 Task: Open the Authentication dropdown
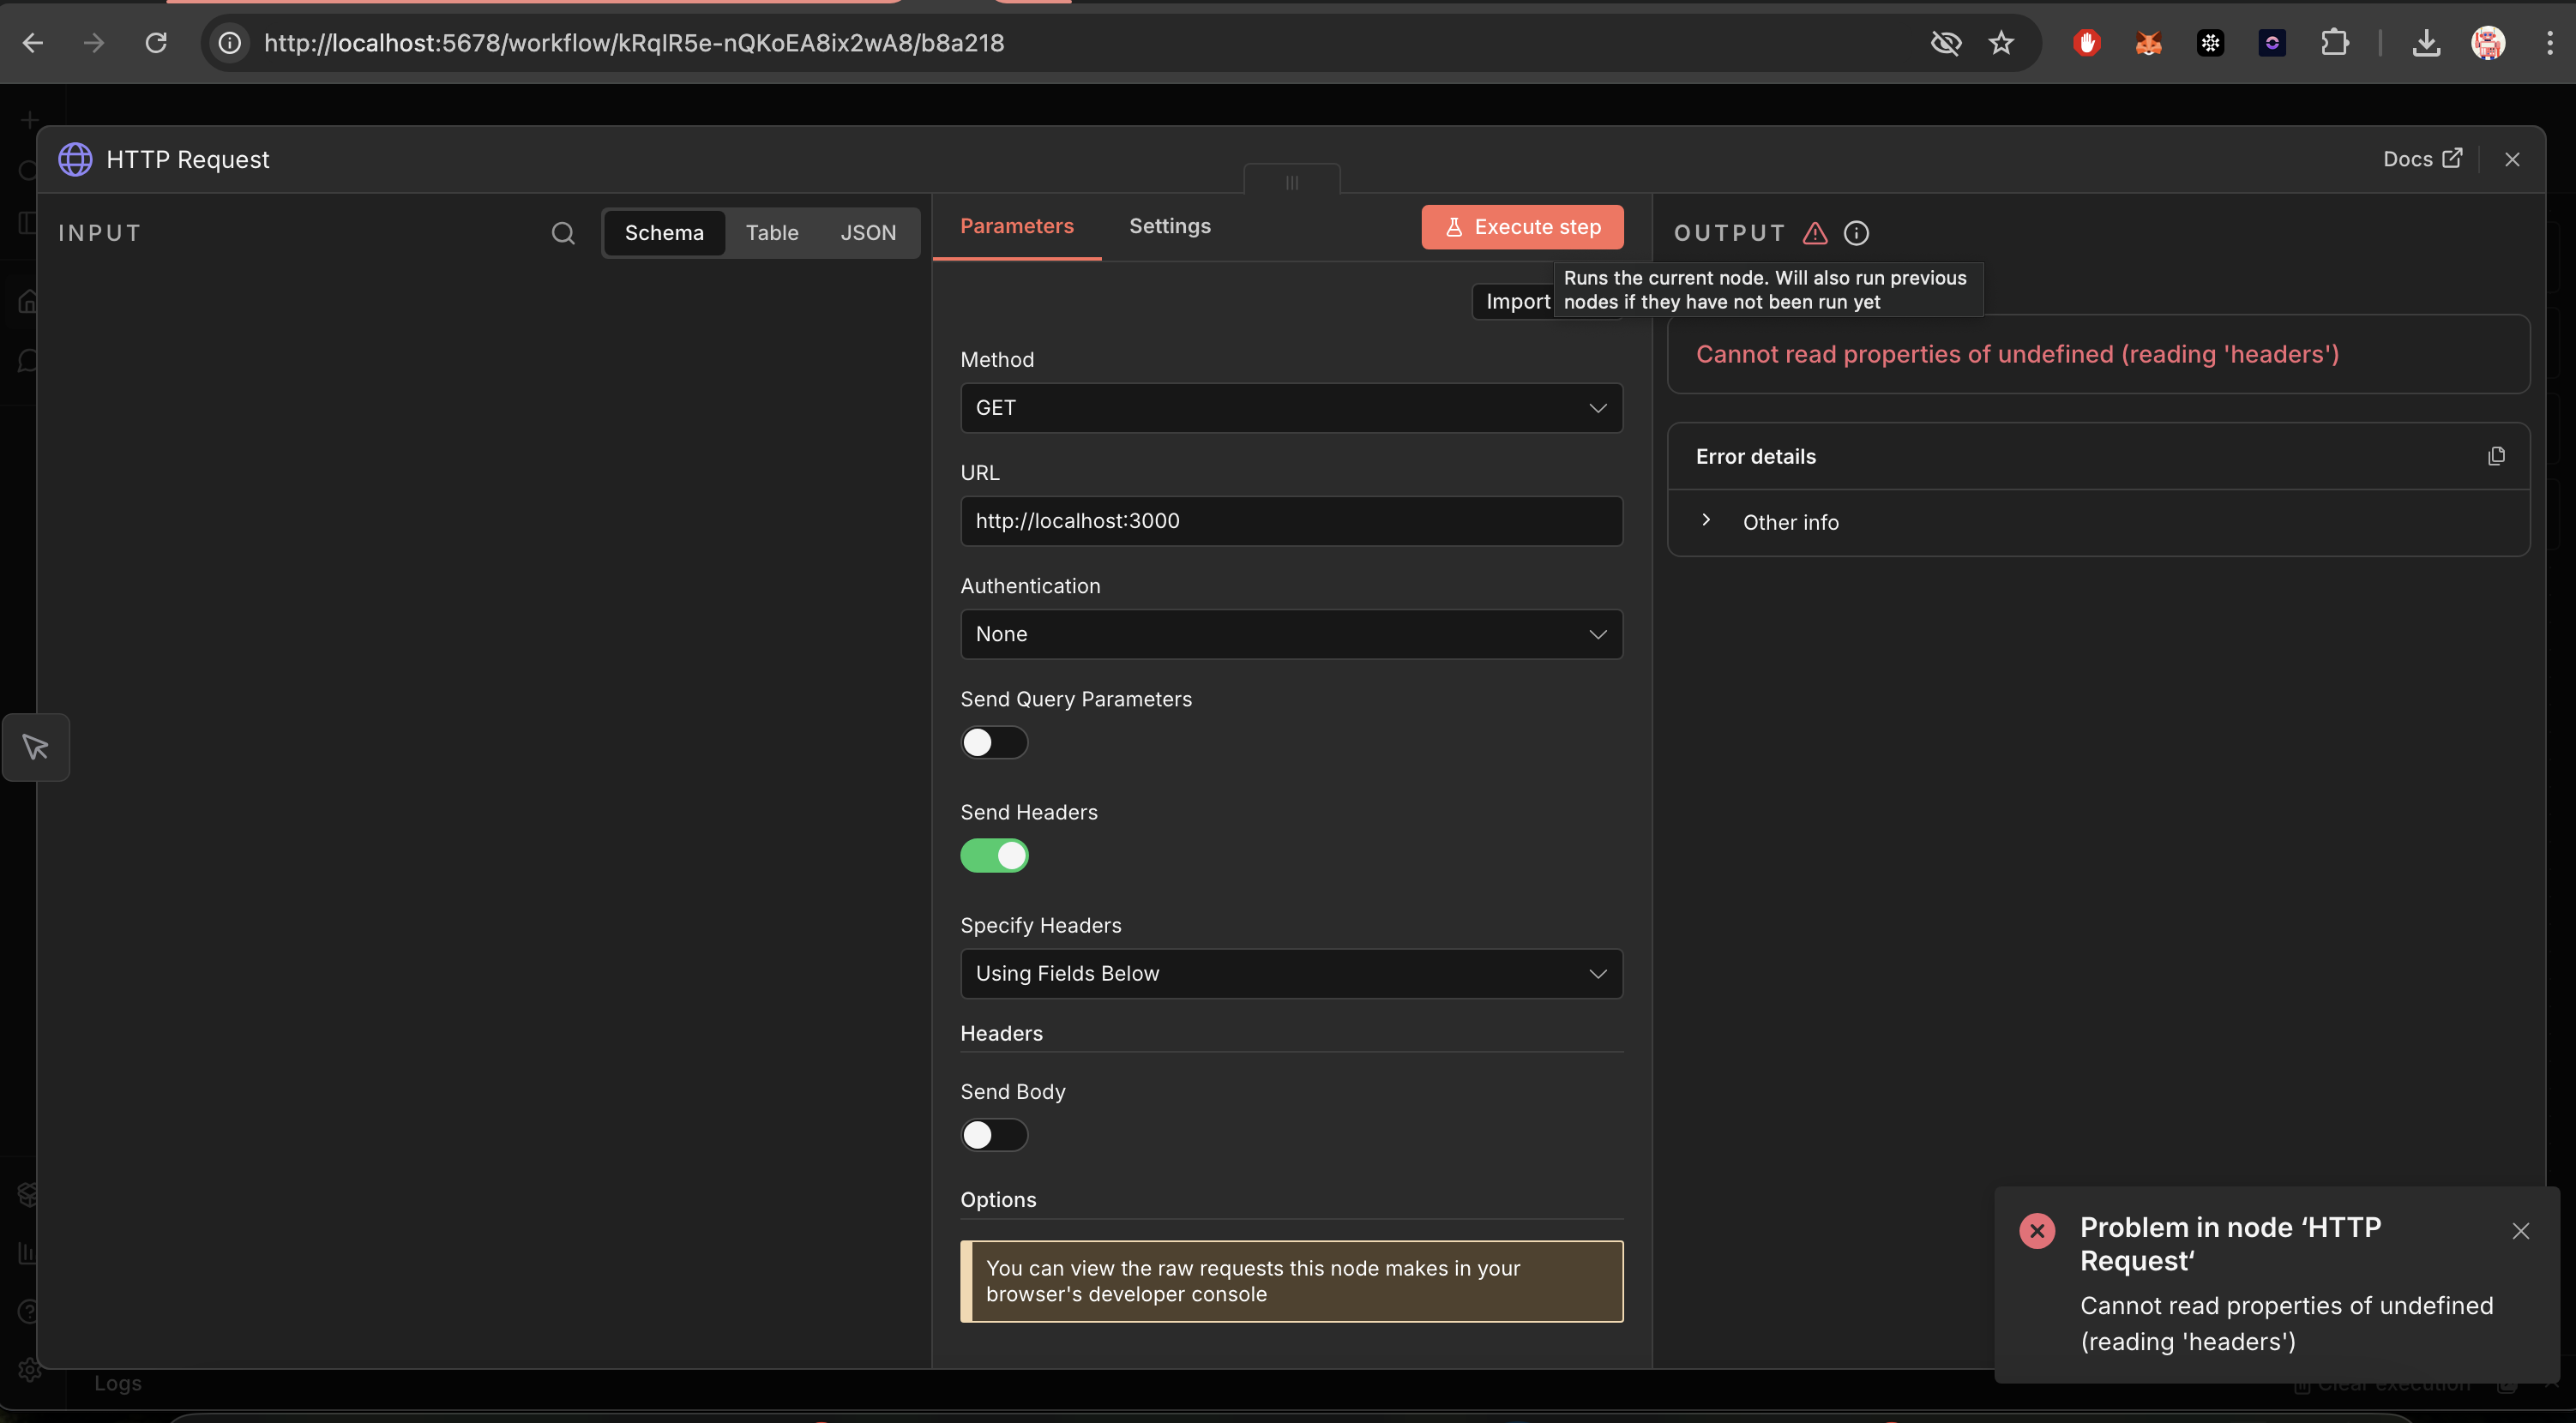click(1290, 634)
